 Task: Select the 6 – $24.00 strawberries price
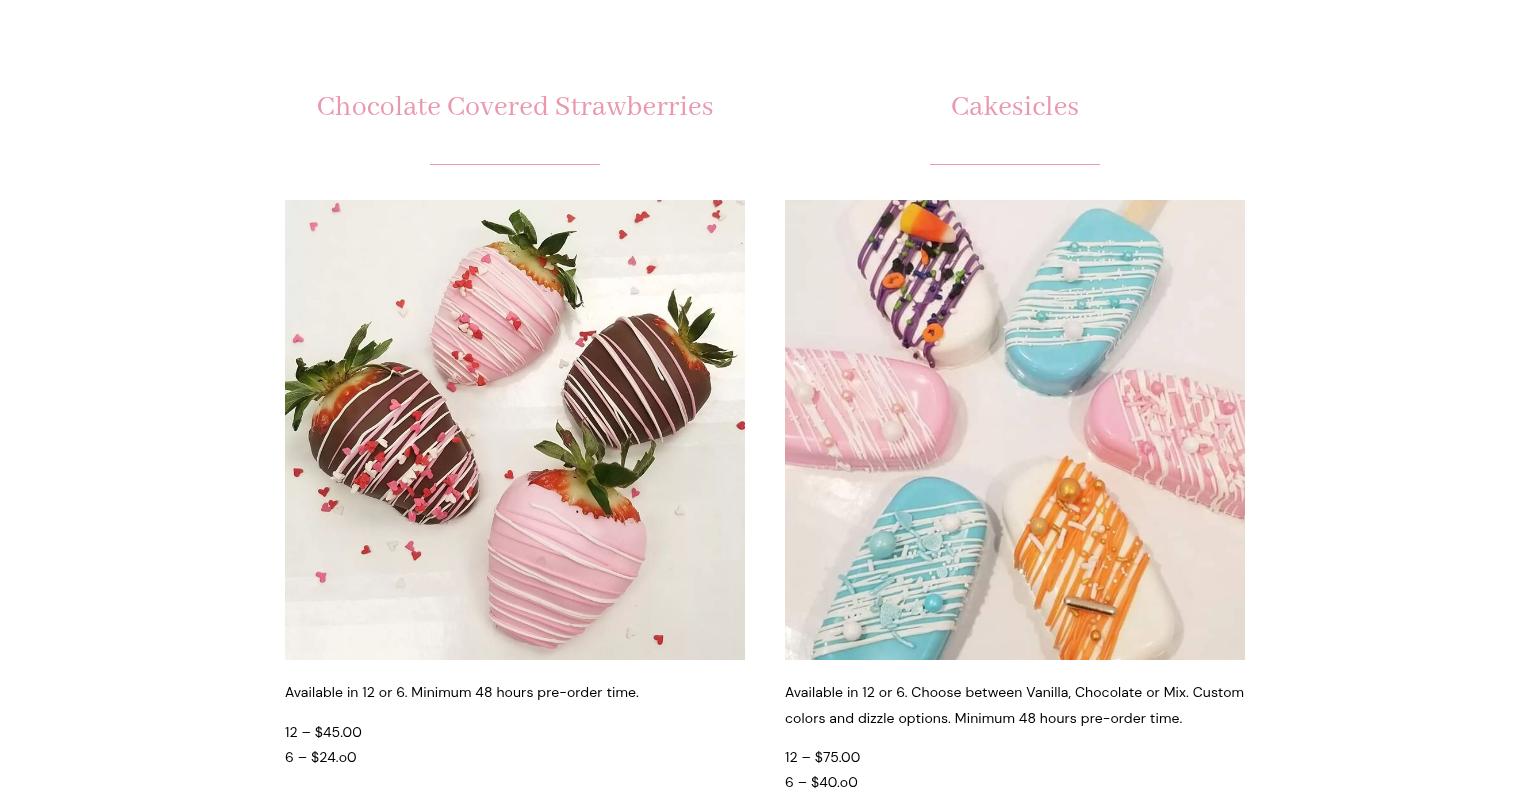point(320,757)
